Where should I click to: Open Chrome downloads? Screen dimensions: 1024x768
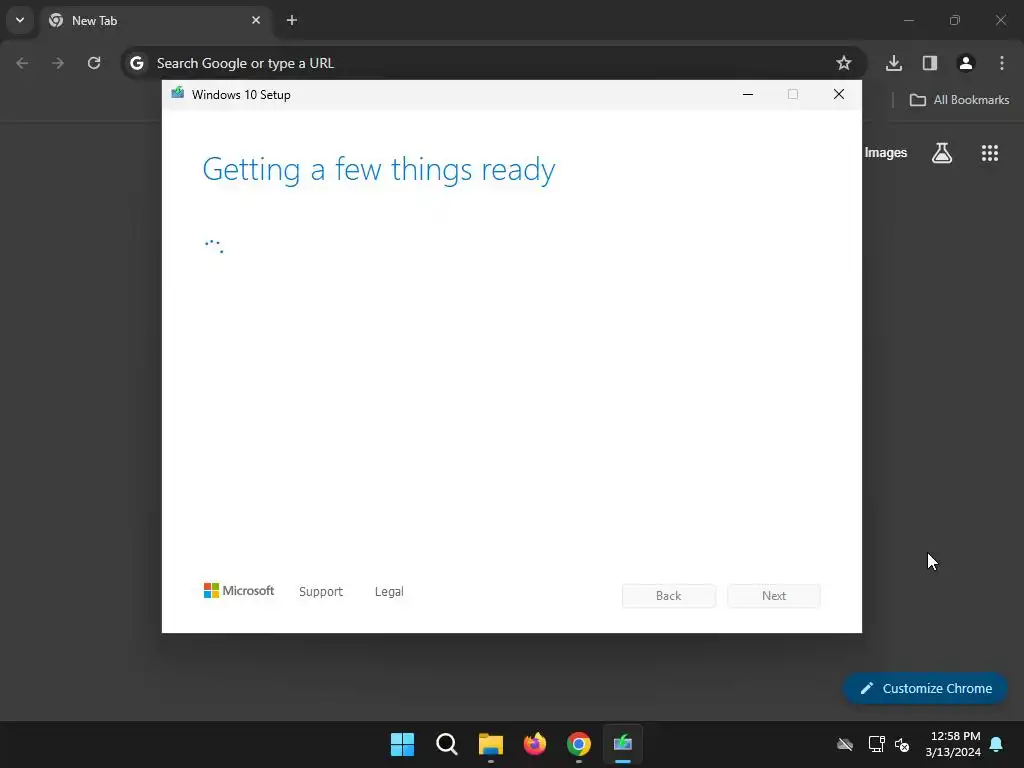click(894, 63)
